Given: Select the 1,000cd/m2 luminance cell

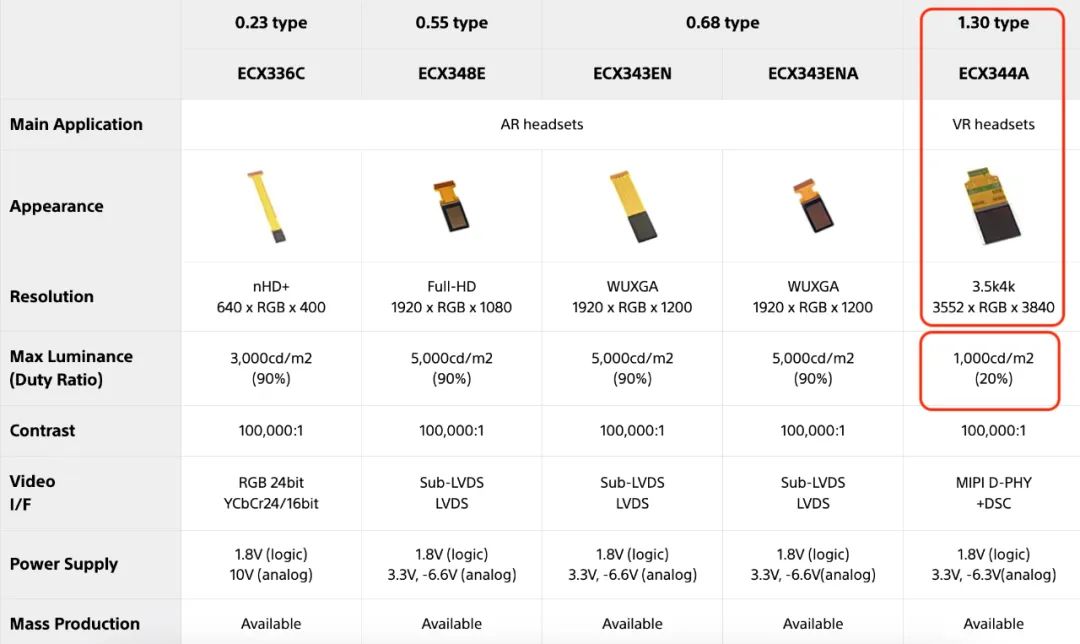Looking at the screenshot, I should [x=993, y=367].
